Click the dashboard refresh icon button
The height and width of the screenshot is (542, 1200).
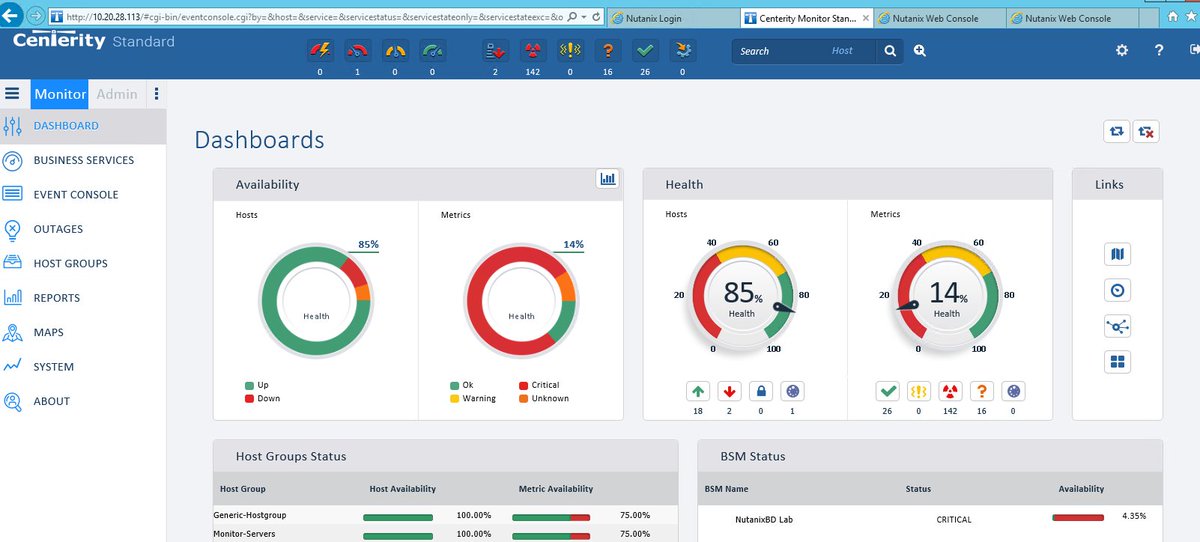pyautogui.click(x=1116, y=131)
